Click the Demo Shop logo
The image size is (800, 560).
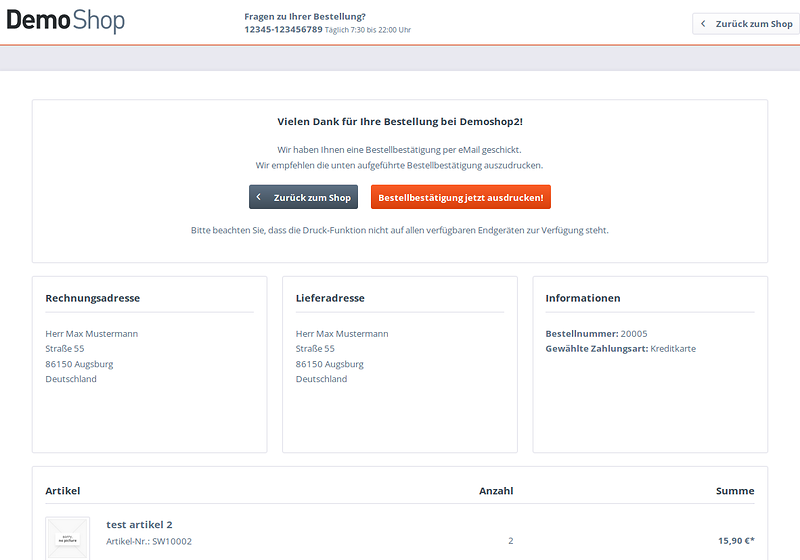point(66,21)
